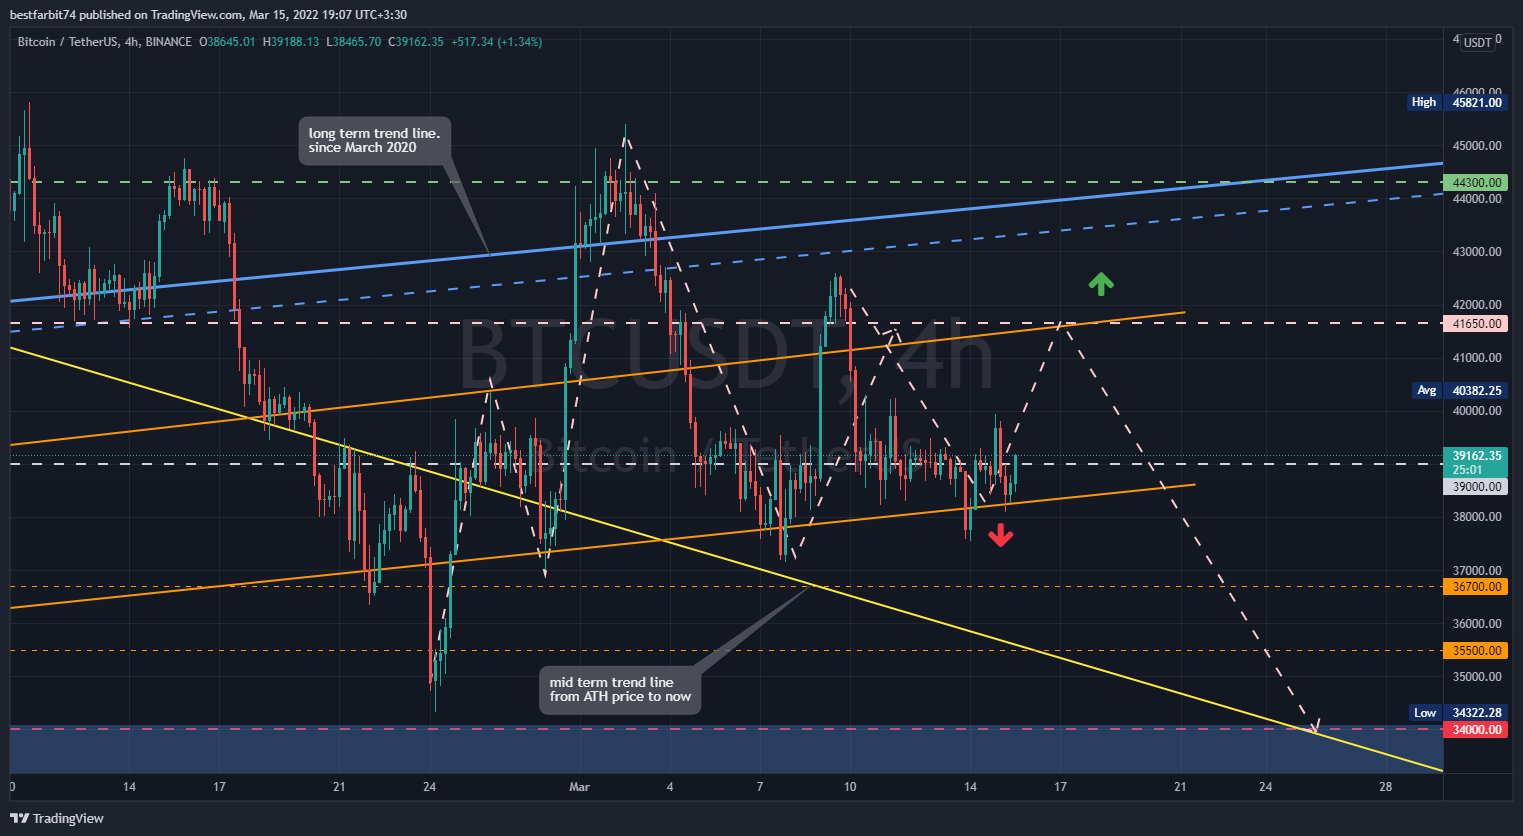This screenshot has height=836, width=1523.
Task: Click the high value H39188.13
Action: [x=291, y=42]
